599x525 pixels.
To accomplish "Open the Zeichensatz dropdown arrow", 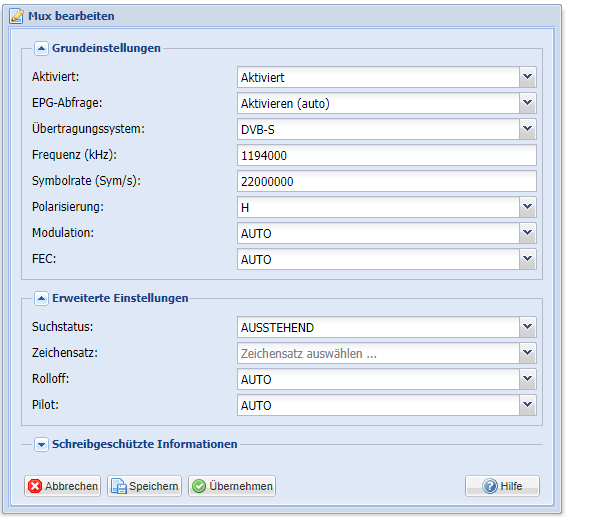I will tap(528, 353).
